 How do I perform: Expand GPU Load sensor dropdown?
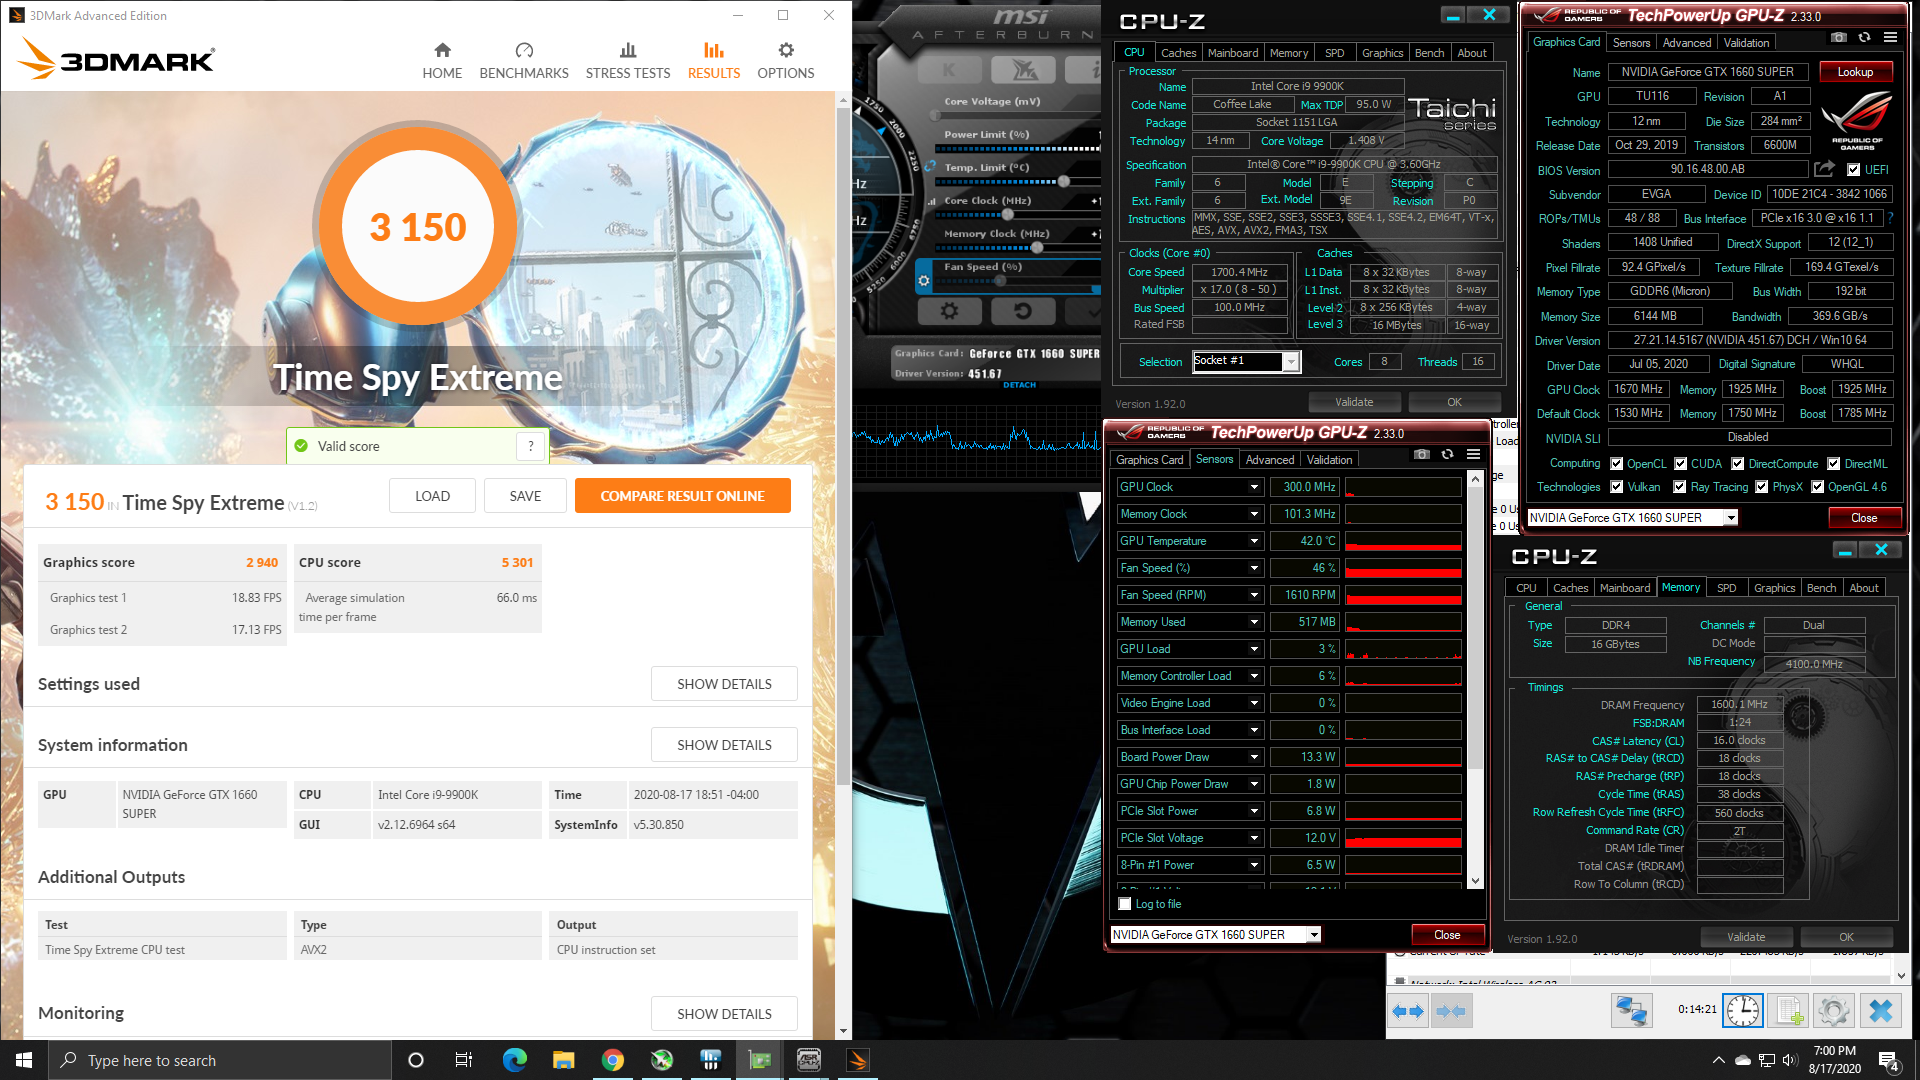coord(1254,649)
